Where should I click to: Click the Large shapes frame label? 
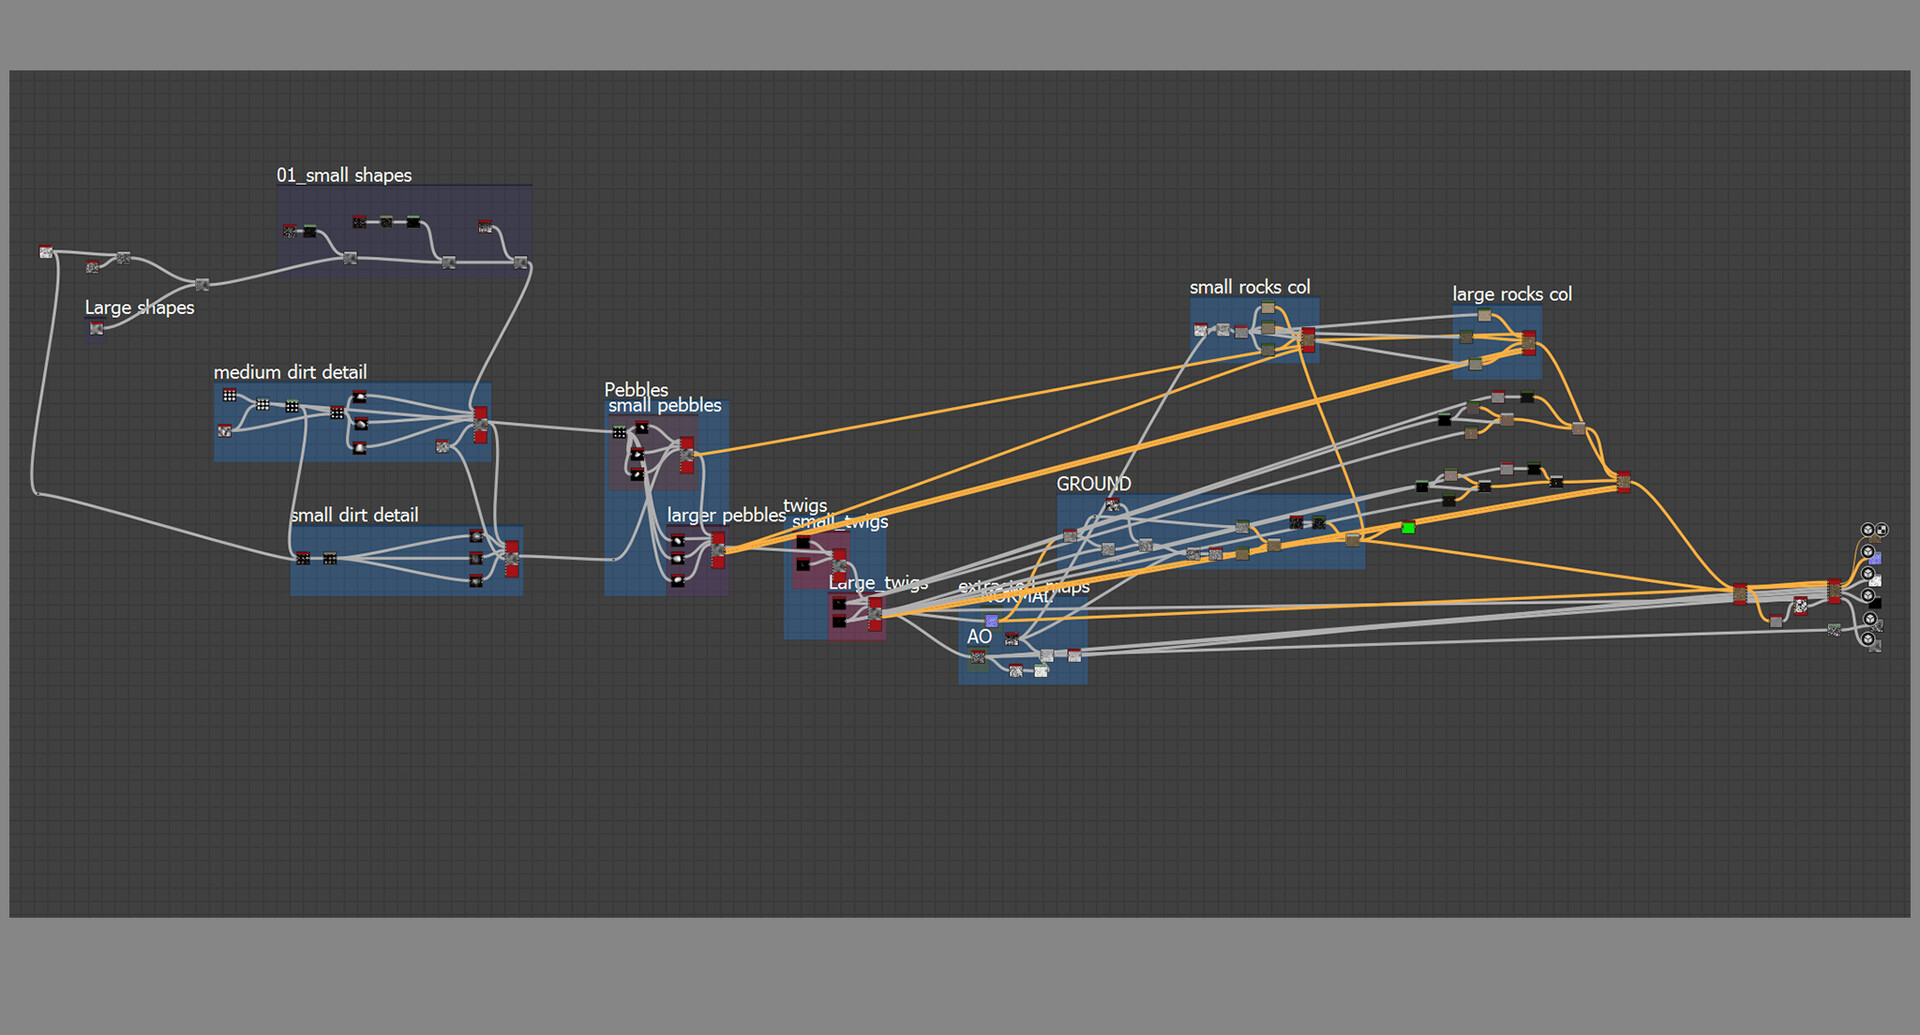coord(139,308)
